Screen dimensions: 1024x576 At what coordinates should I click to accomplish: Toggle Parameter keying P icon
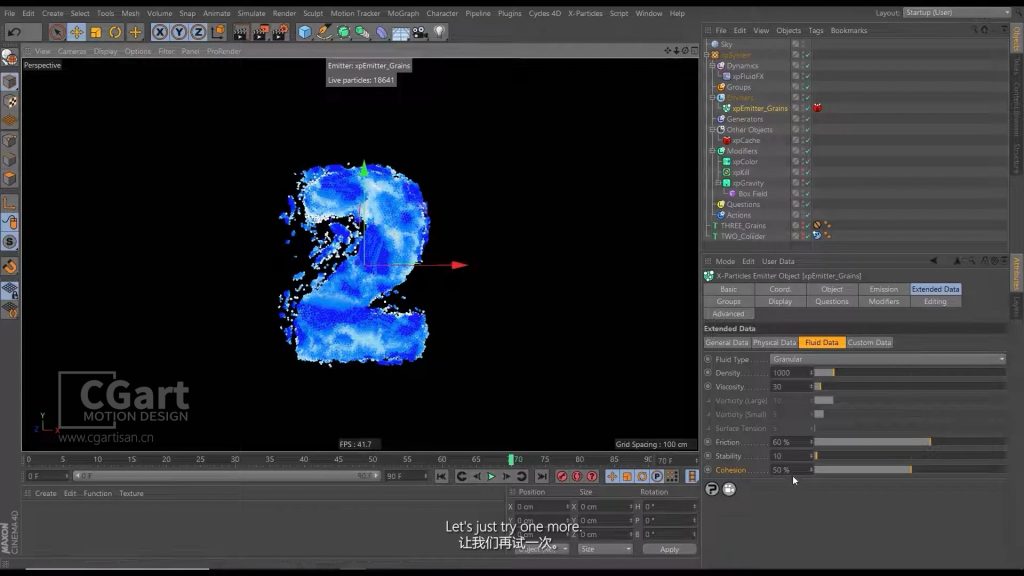(657, 477)
